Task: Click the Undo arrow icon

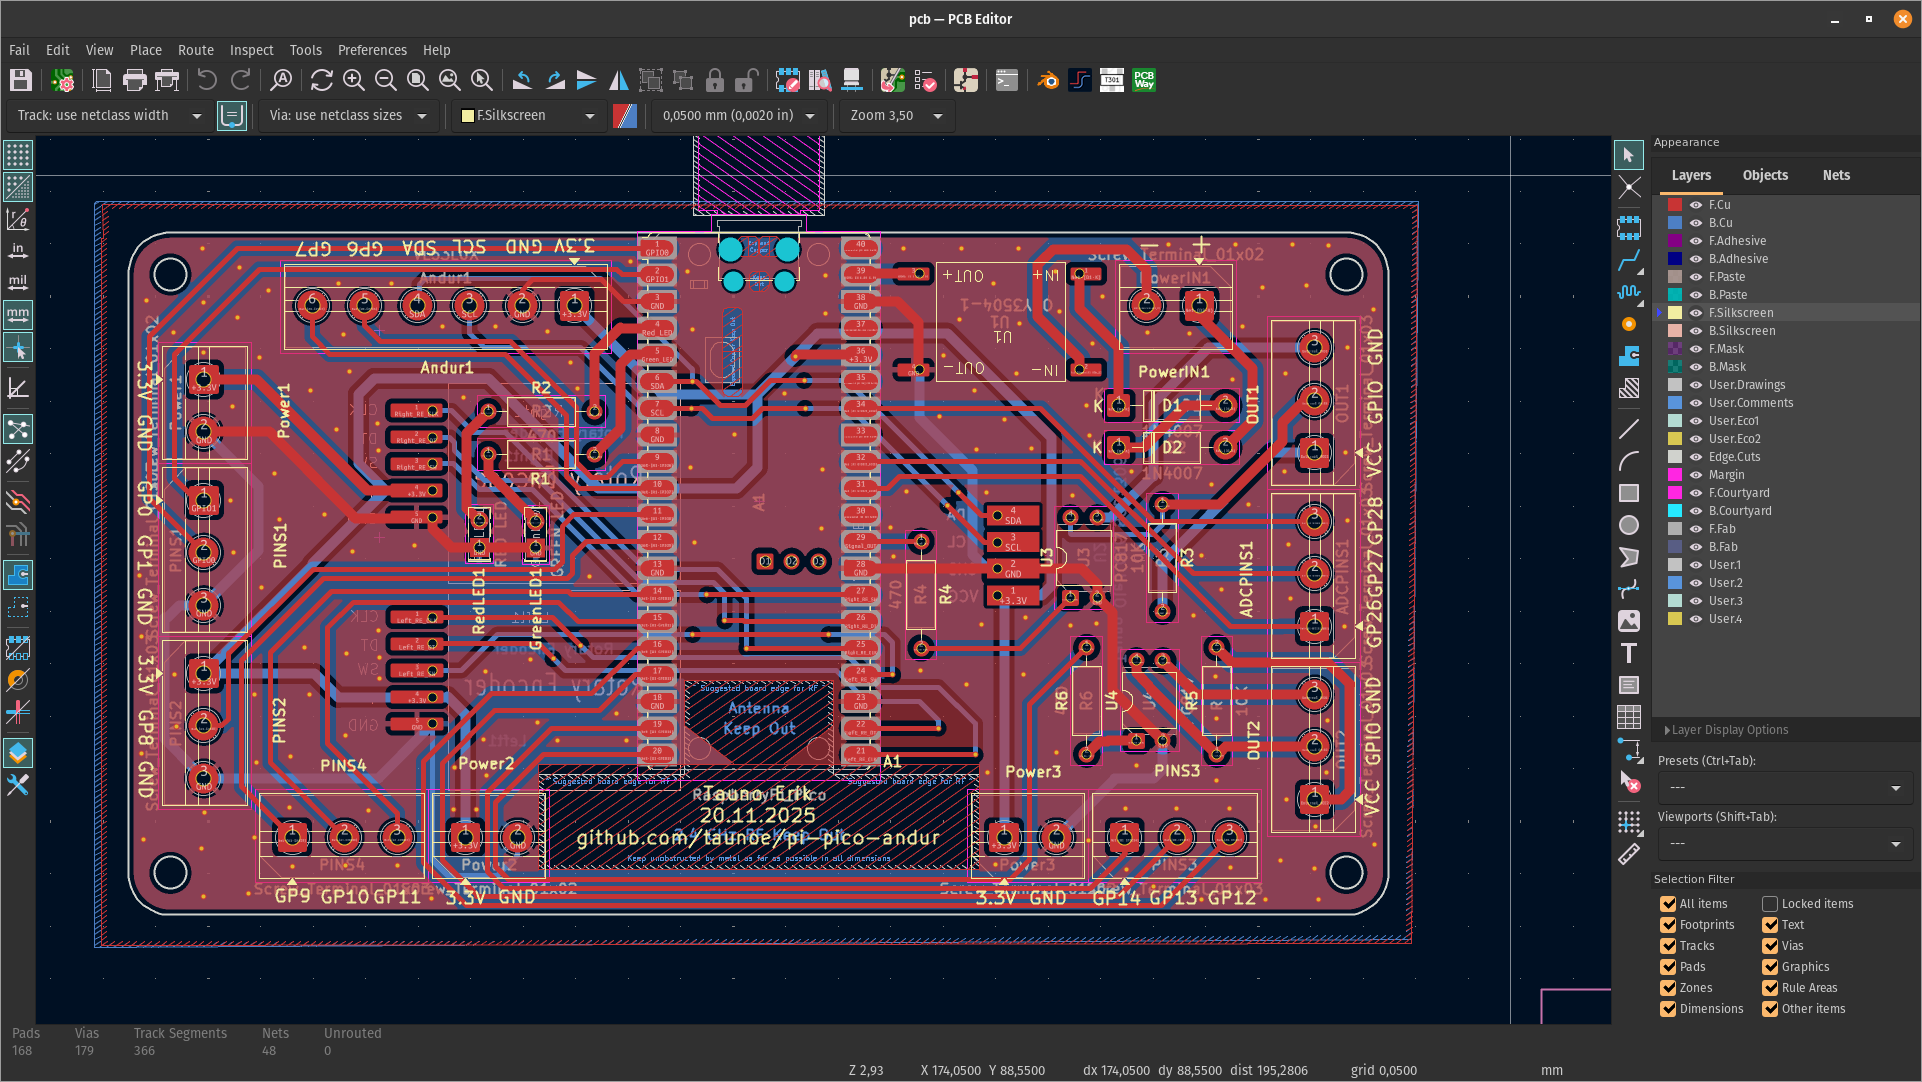Action: [x=207, y=80]
